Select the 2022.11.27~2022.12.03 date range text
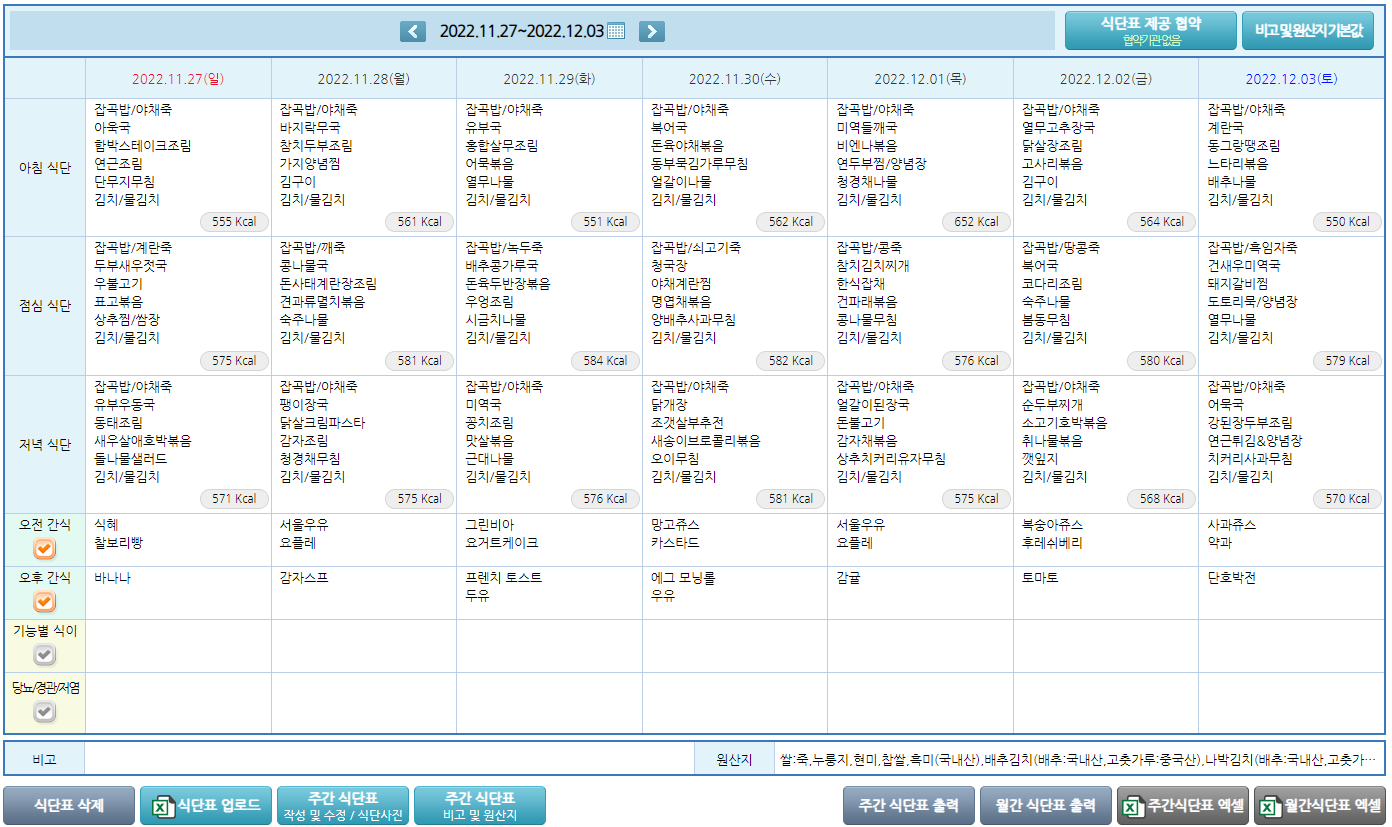This screenshot has width=1392, height=827. (521, 31)
